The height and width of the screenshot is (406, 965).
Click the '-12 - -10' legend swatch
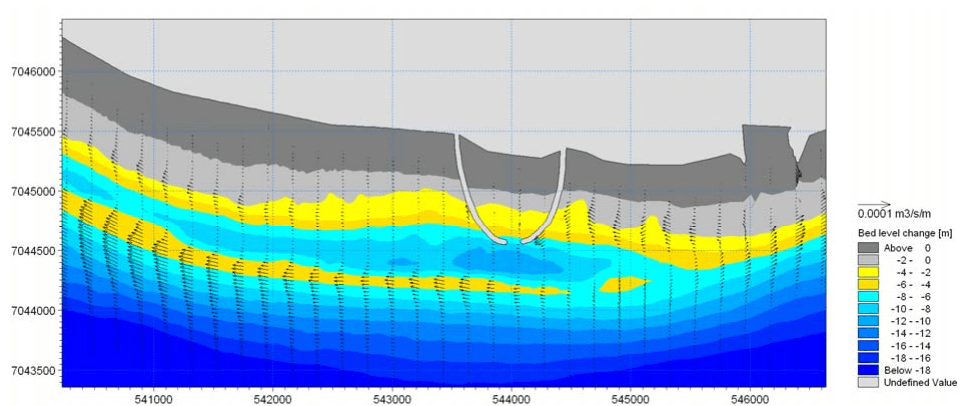(x=867, y=322)
